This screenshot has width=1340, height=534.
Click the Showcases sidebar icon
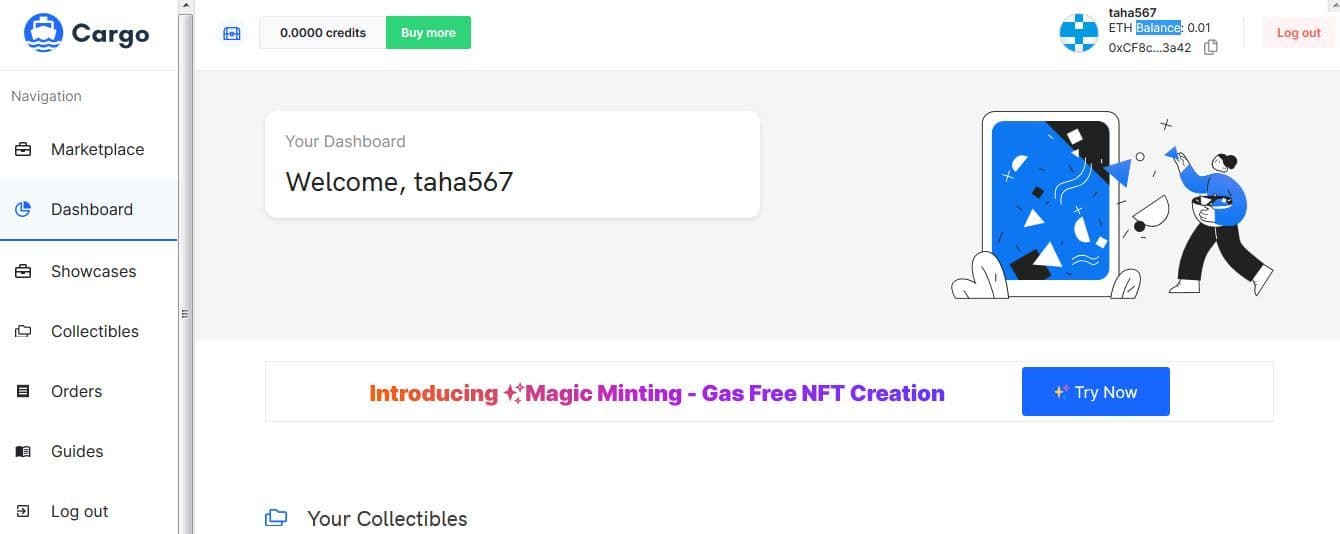[x=23, y=272]
